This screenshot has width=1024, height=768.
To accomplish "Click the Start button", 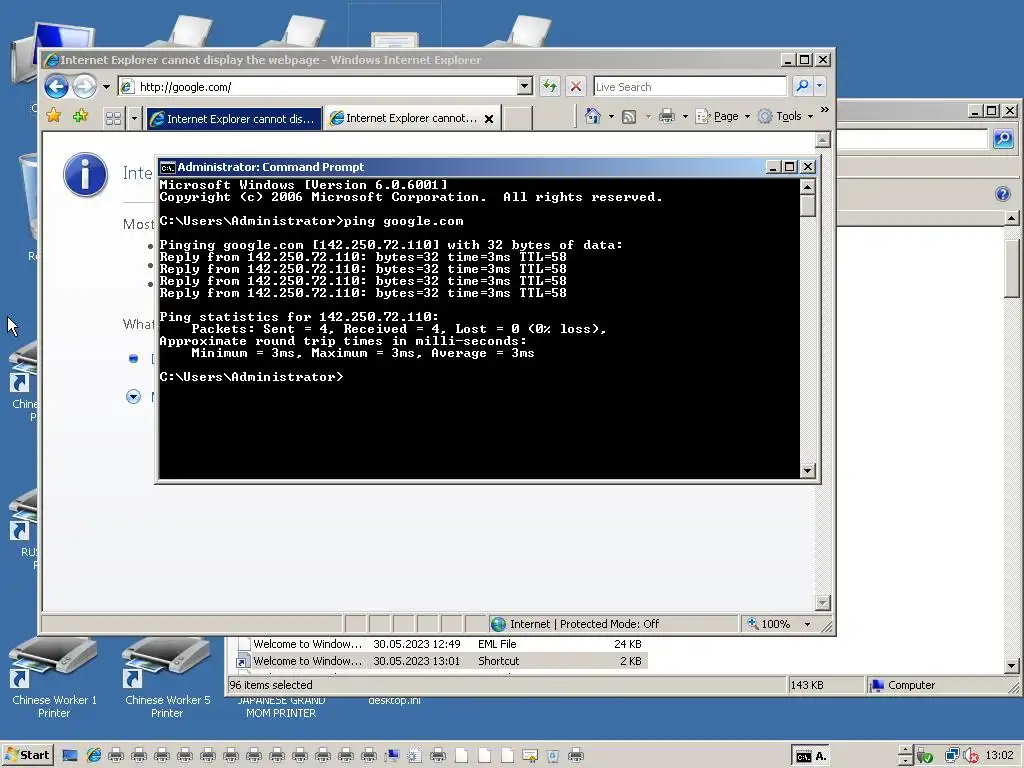I will pos(28,755).
